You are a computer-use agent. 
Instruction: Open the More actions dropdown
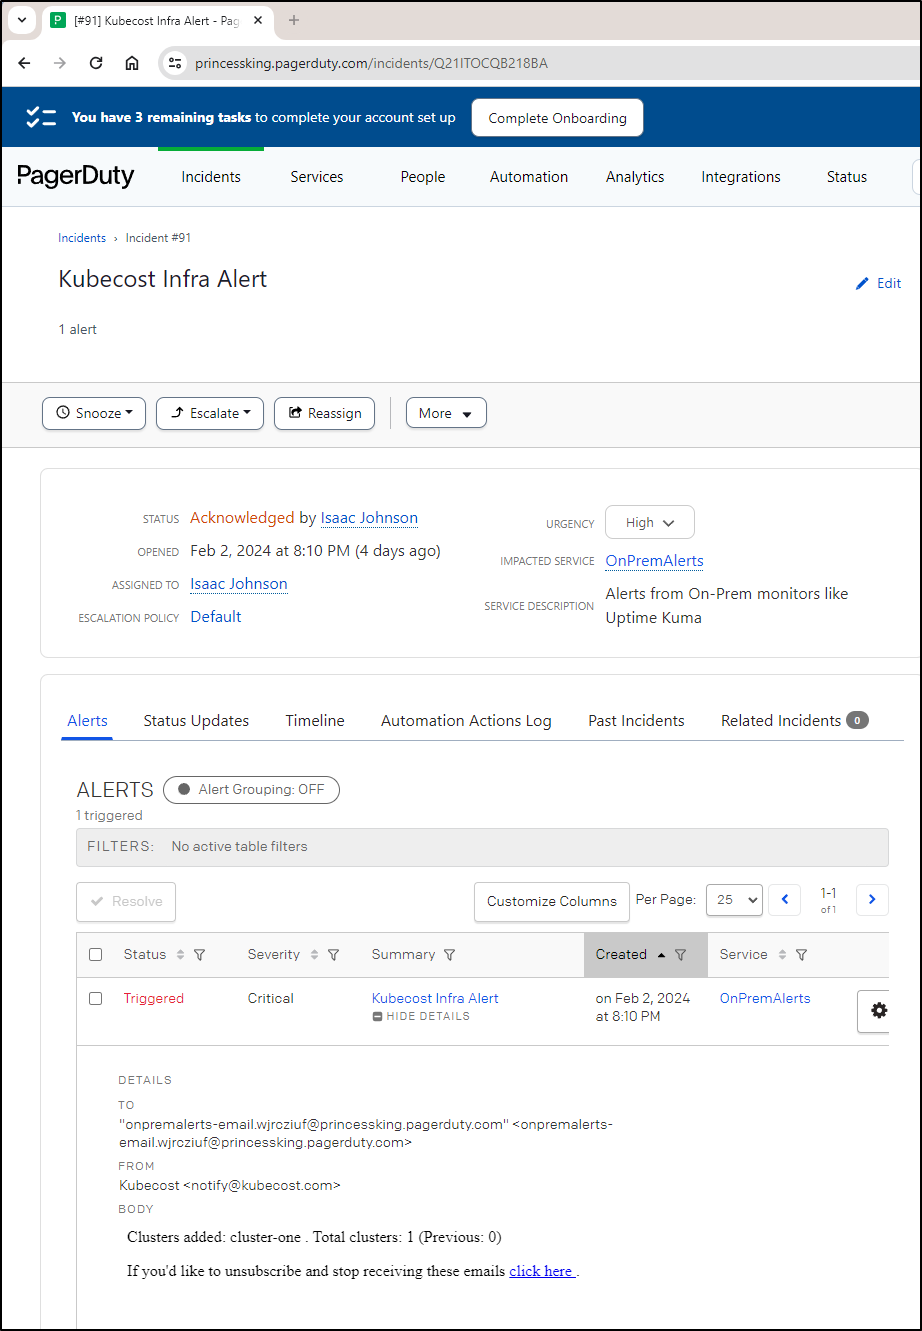tap(446, 413)
